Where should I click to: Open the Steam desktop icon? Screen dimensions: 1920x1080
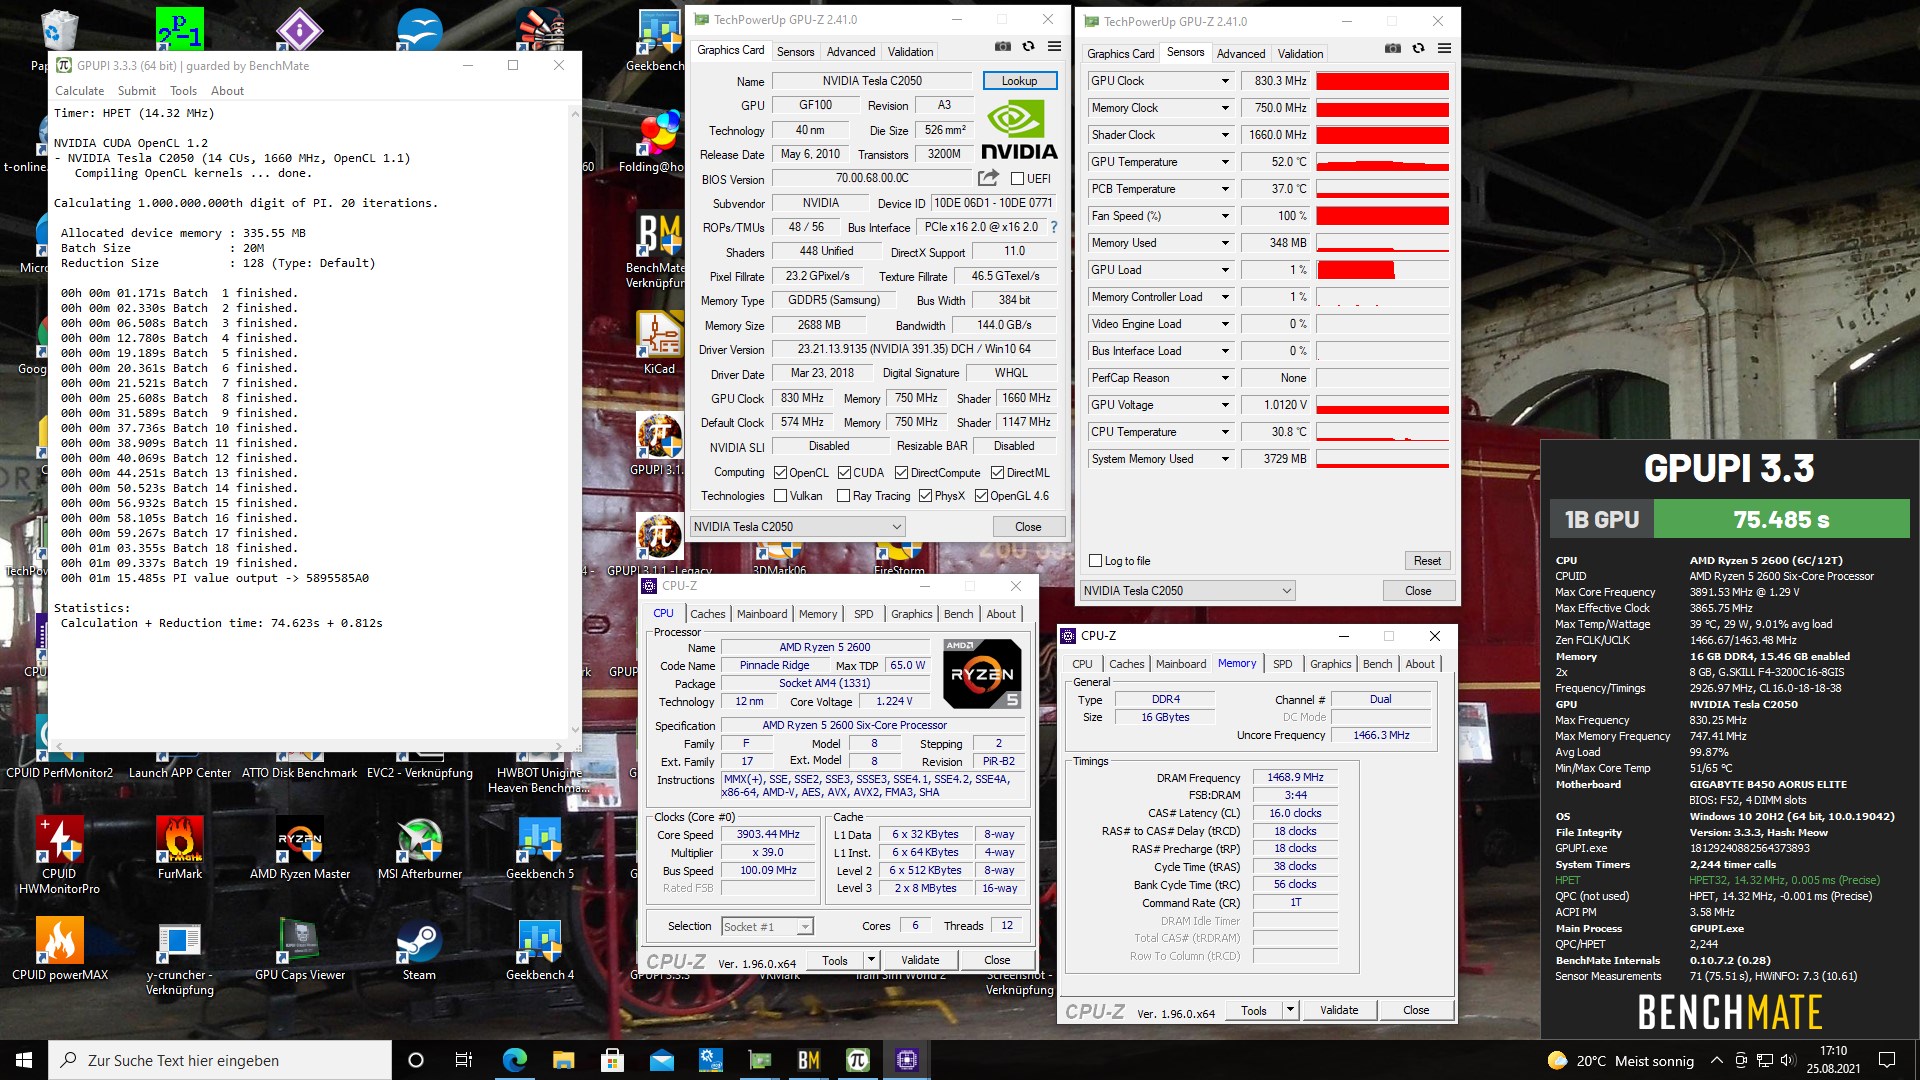pos(419,950)
